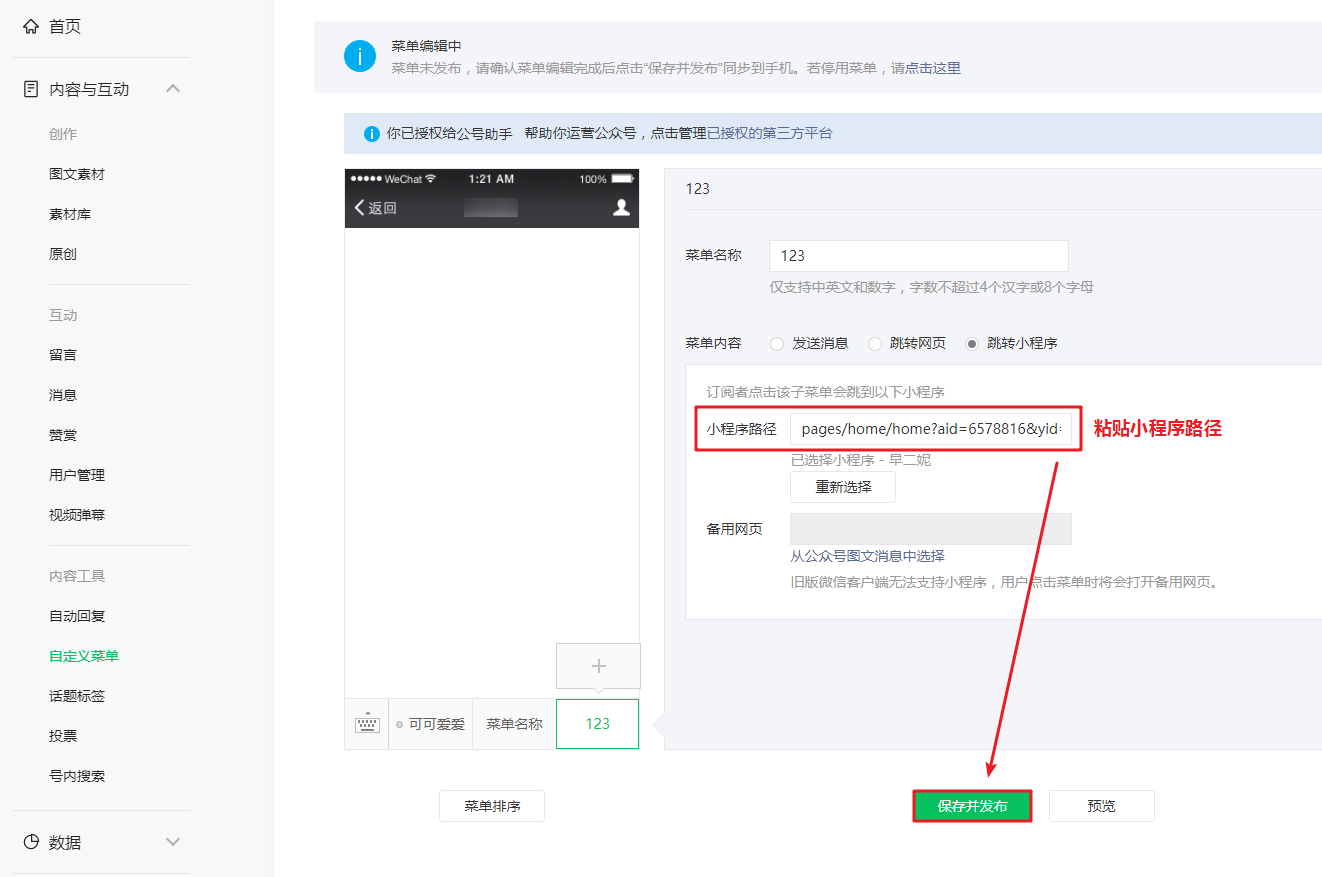Click the 互动 group label

63,315
